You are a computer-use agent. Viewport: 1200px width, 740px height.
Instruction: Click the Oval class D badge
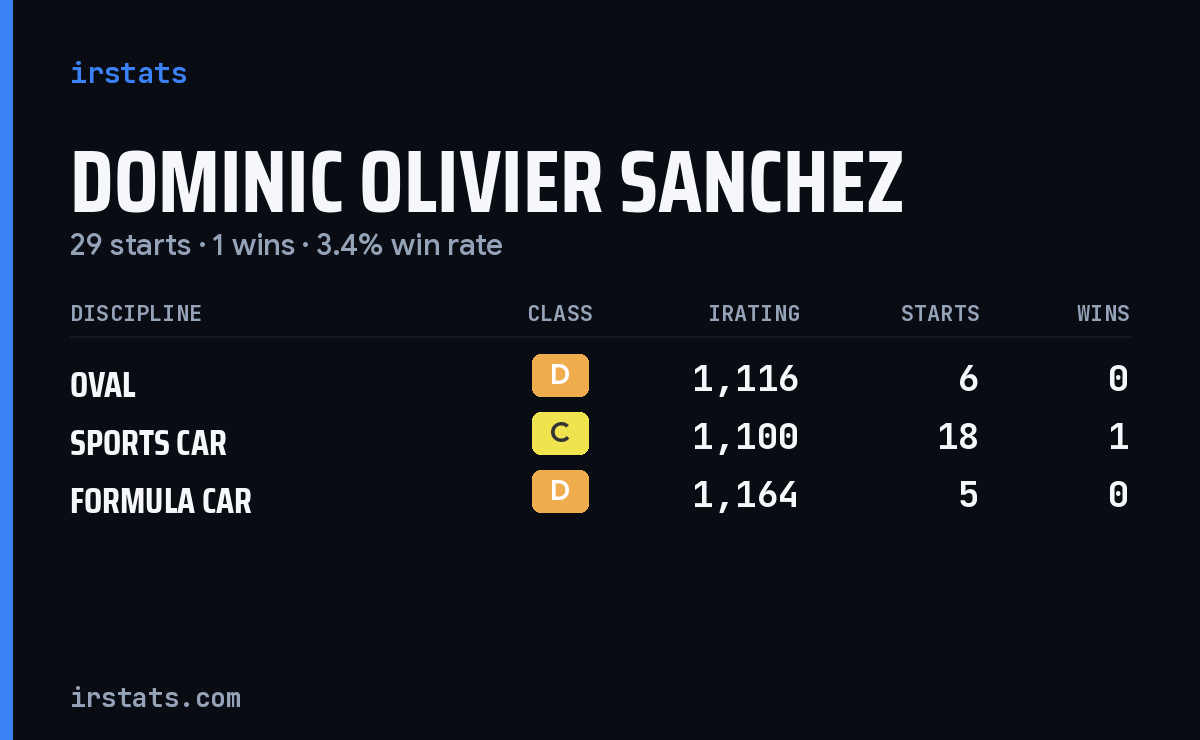coord(560,375)
